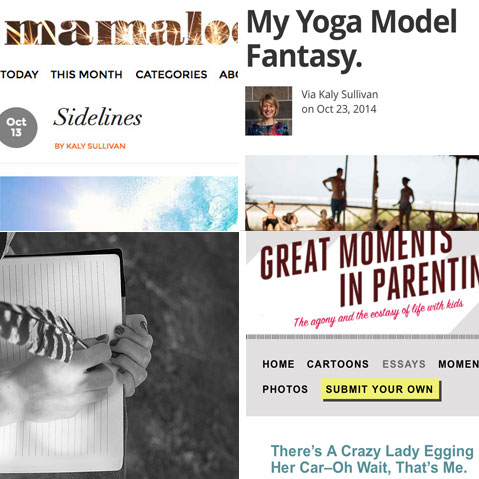Open the TODAY menu item

point(19,74)
